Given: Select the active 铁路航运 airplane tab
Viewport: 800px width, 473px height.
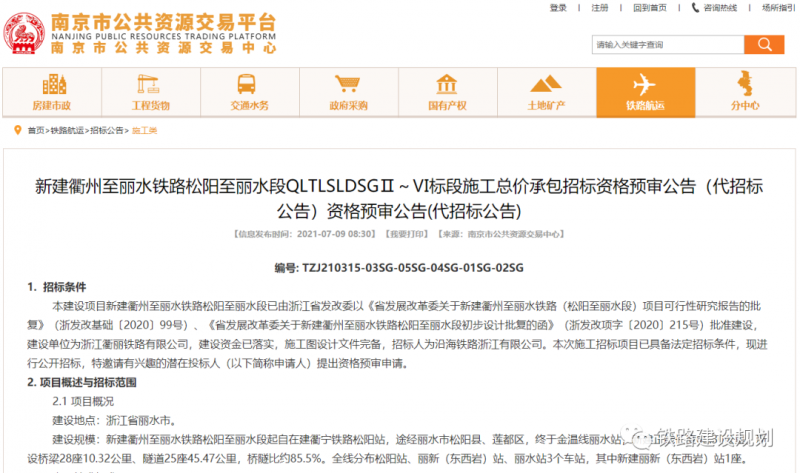Looking at the screenshot, I should 645,91.
